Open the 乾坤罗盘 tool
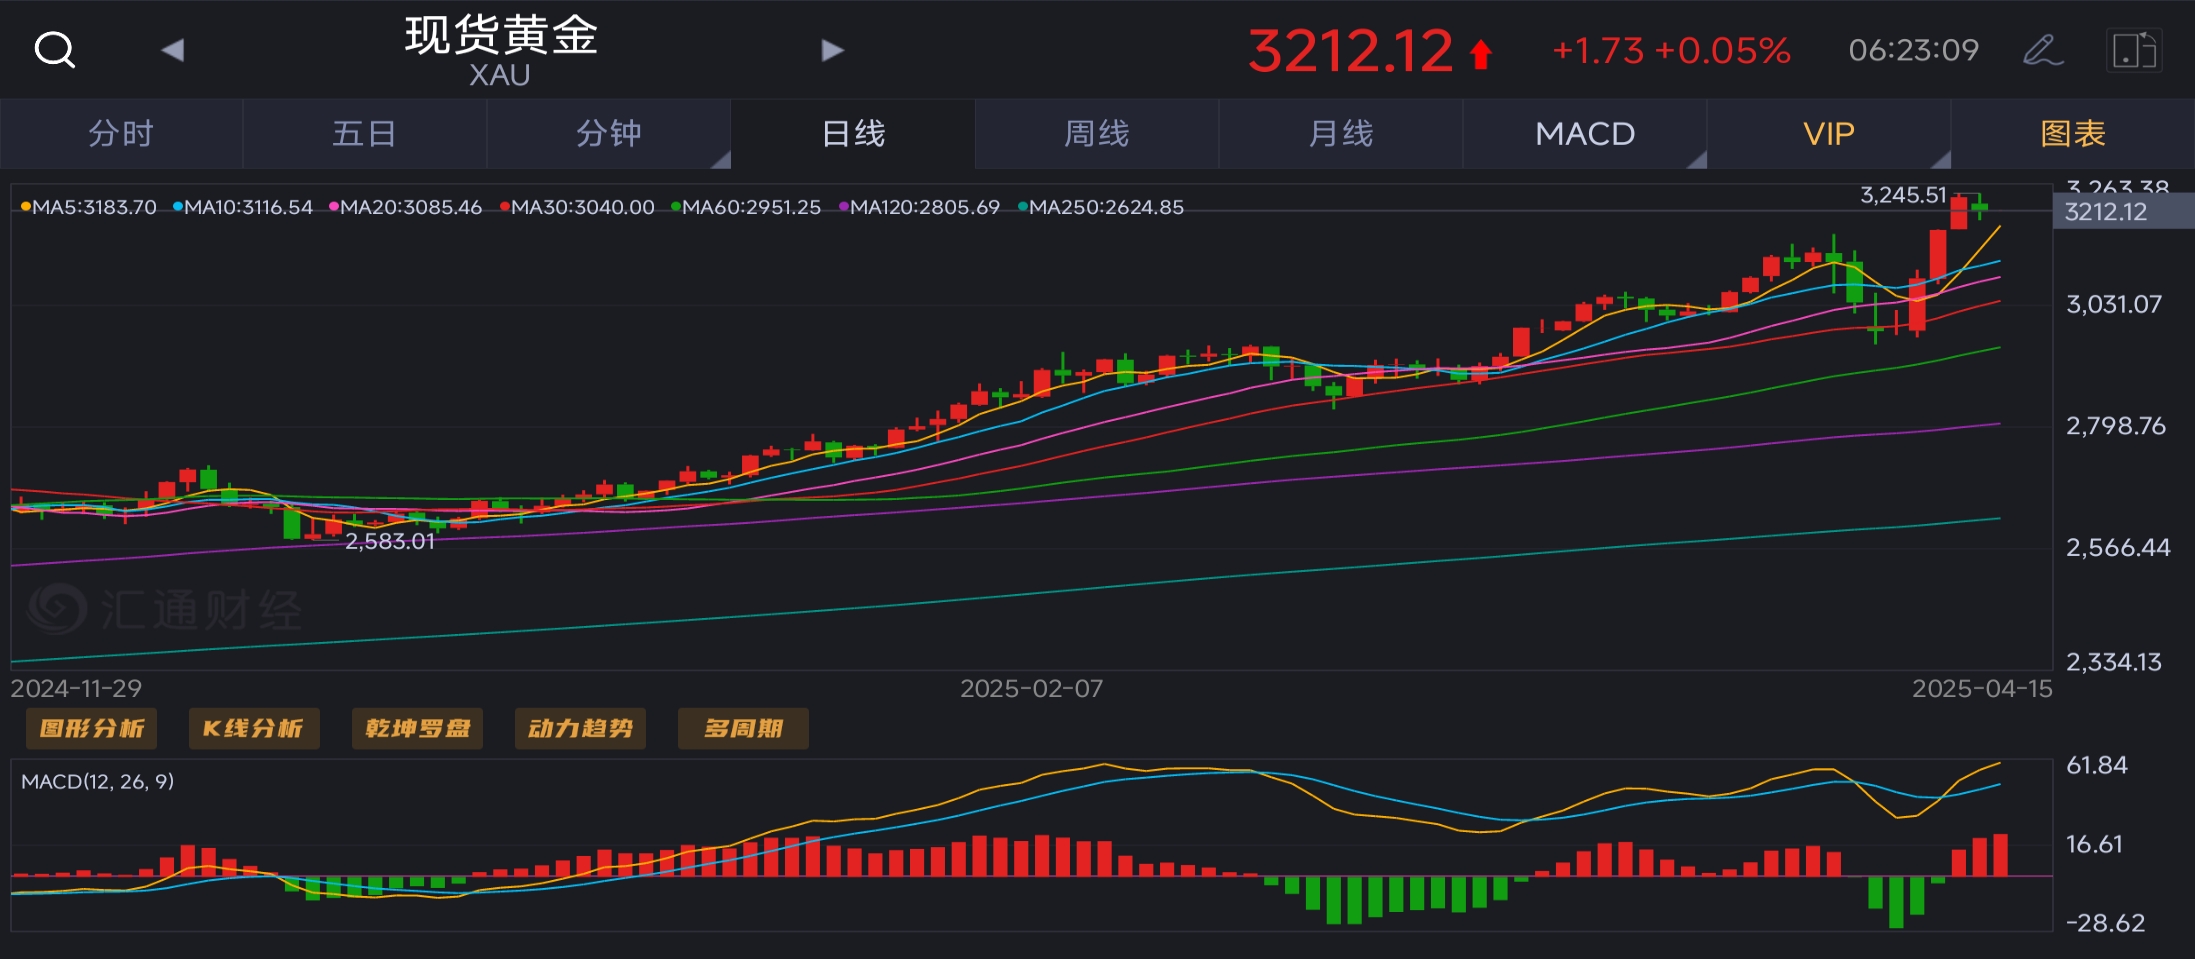This screenshot has height=959, width=2195. (417, 728)
